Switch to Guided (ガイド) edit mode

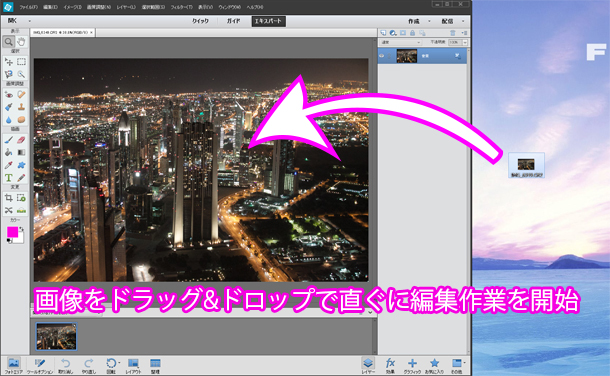click(x=233, y=21)
